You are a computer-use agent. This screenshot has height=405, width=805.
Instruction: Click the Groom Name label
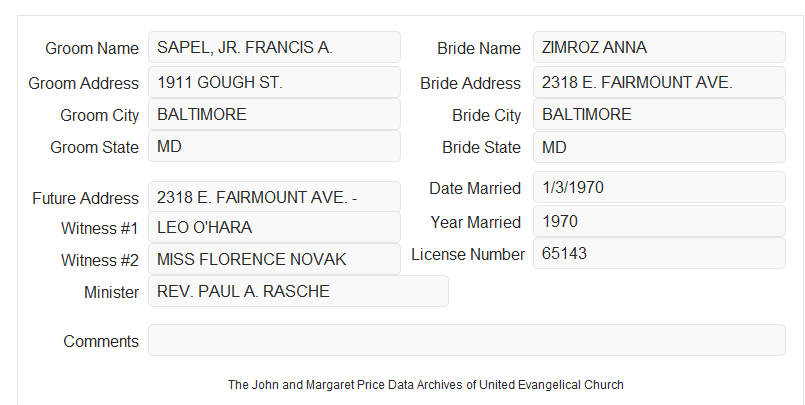[x=92, y=48]
